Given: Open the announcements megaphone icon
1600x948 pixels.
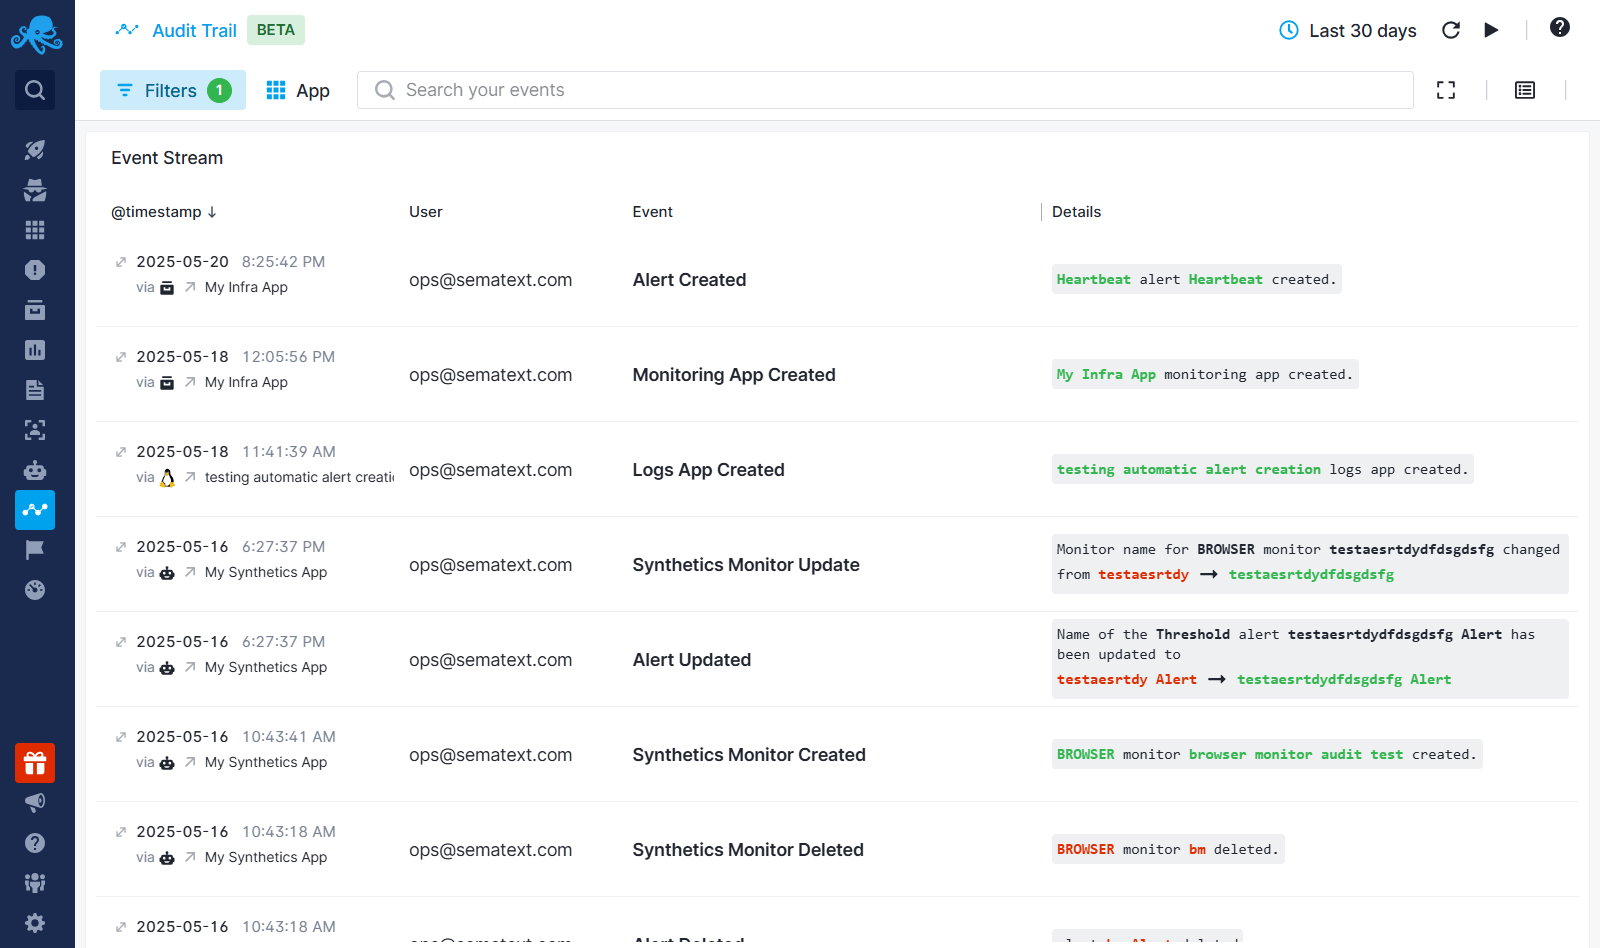Looking at the screenshot, I should tap(35, 803).
